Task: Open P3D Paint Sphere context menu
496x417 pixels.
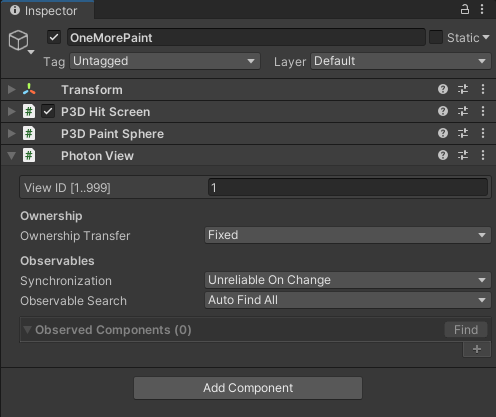Action: click(483, 133)
